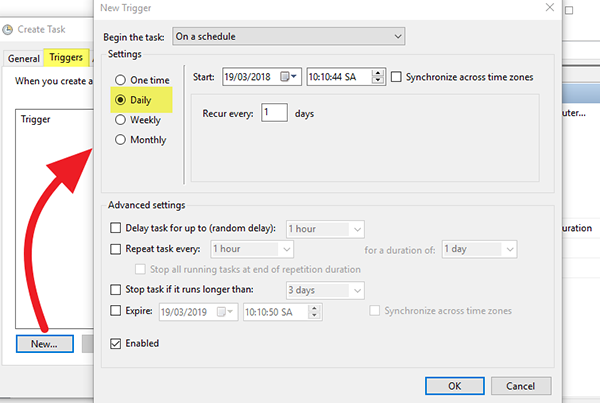600x403 pixels.
Task: Click the Create Task window icon
Action: point(8,31)
